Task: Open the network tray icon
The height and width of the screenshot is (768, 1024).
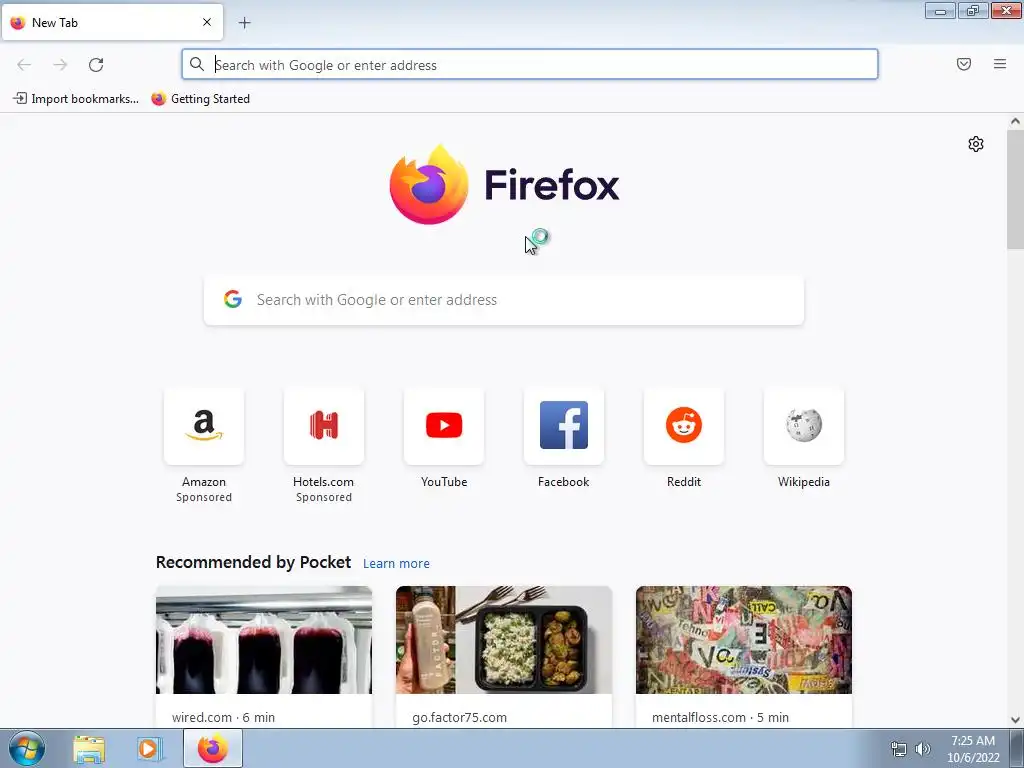Action: tap(899, 749)
